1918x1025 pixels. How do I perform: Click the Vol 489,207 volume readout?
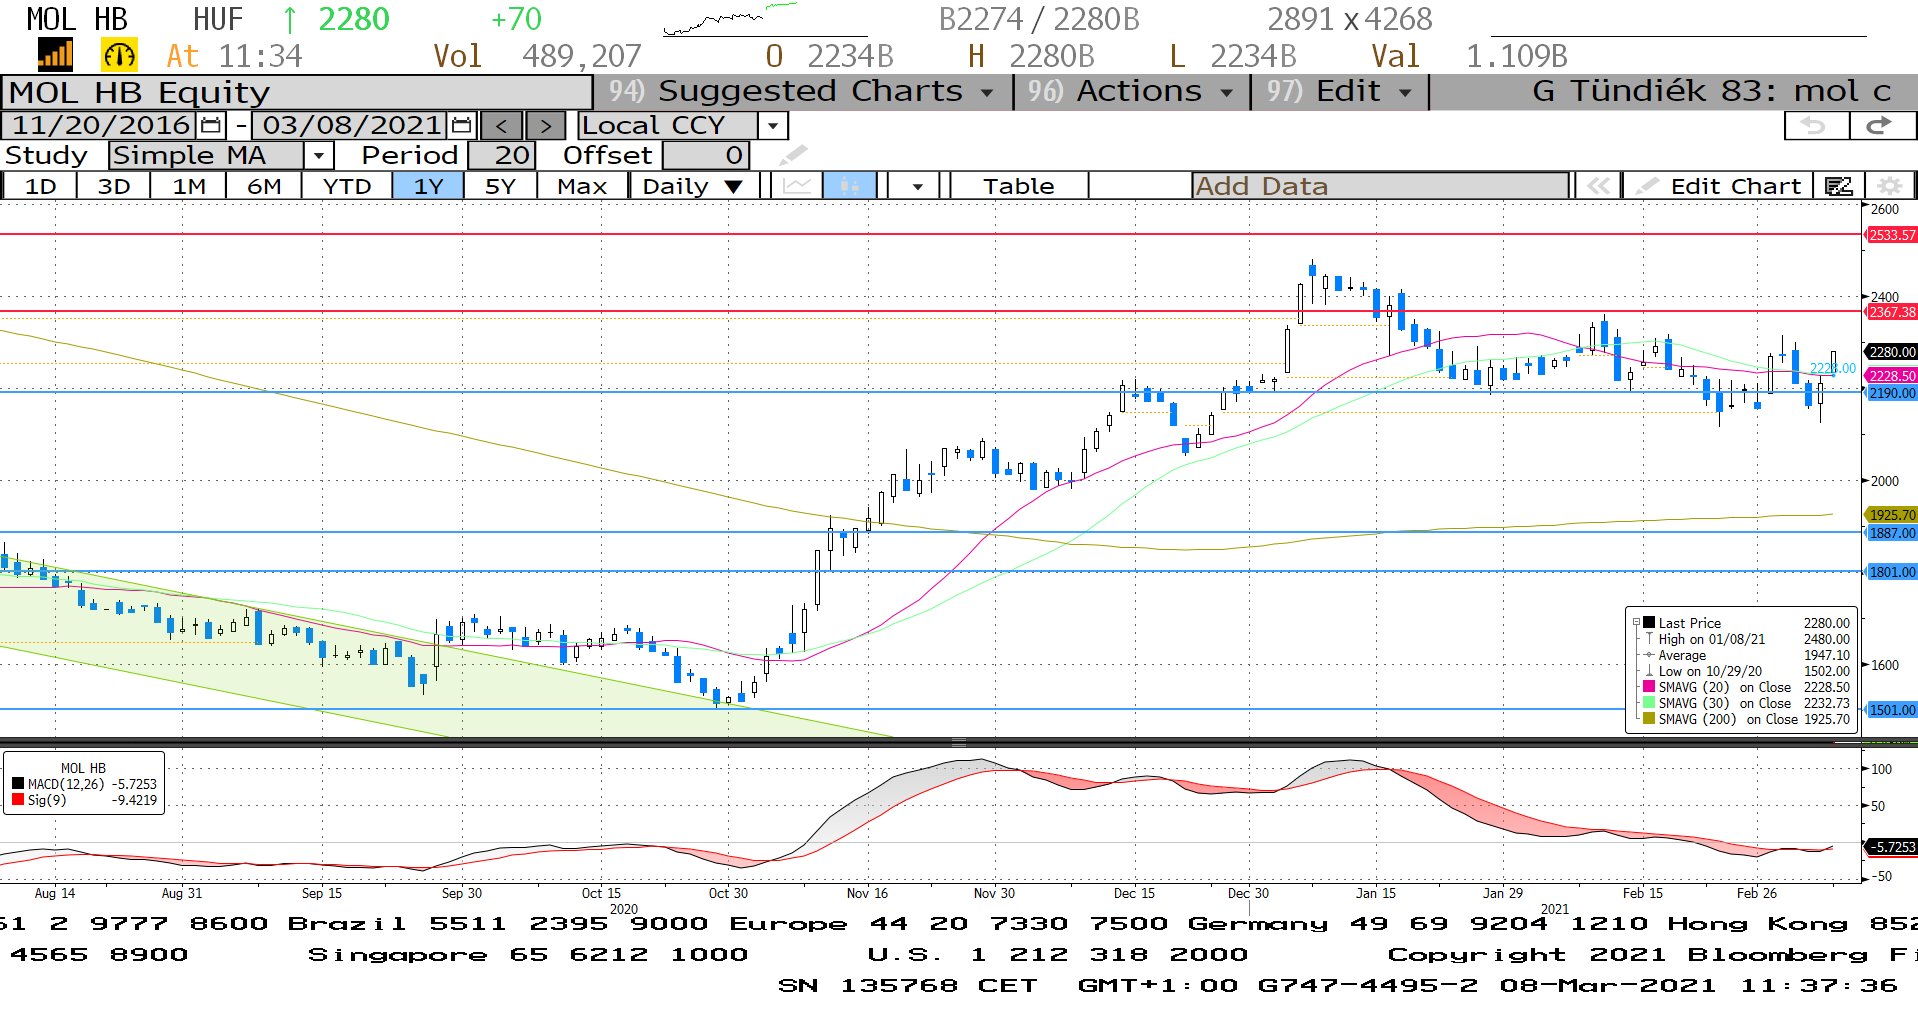coord(537,56)
